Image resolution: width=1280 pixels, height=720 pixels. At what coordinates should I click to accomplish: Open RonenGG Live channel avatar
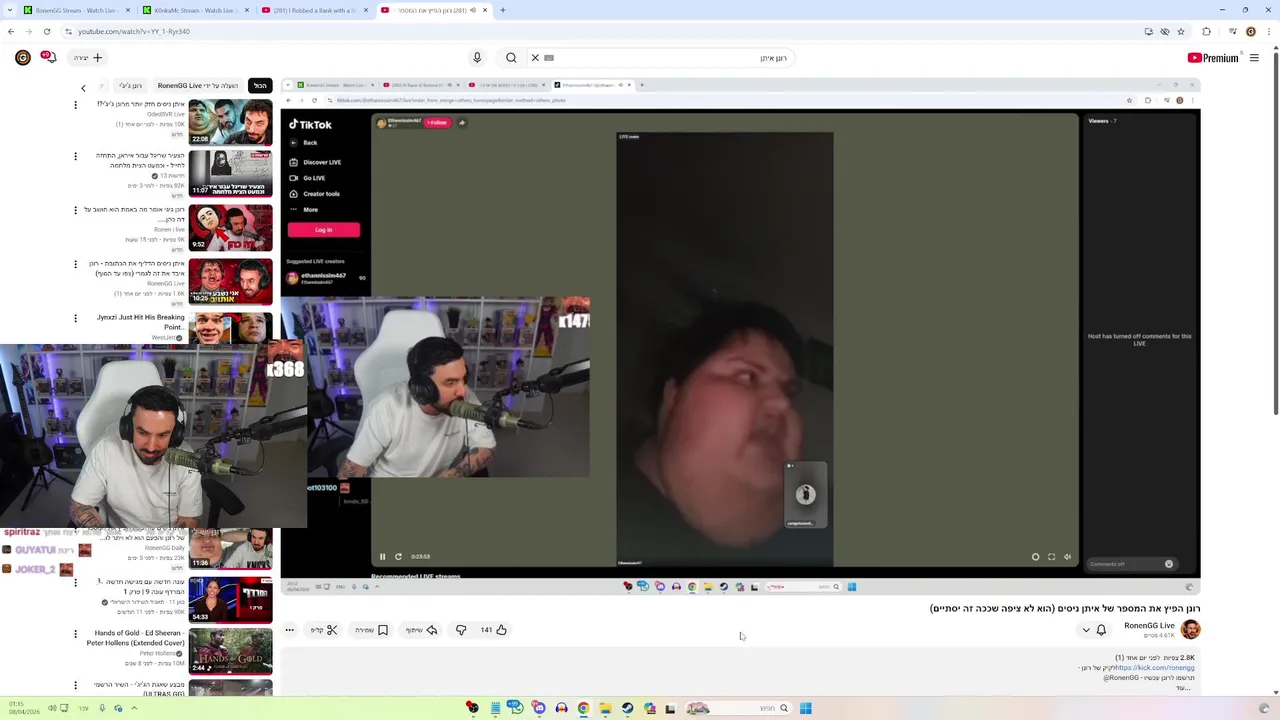1190,629
